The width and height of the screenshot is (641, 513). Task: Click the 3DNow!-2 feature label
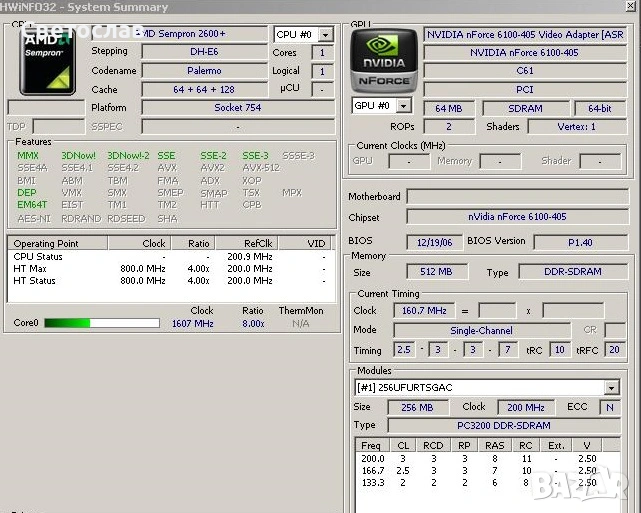tap(127, 156)
